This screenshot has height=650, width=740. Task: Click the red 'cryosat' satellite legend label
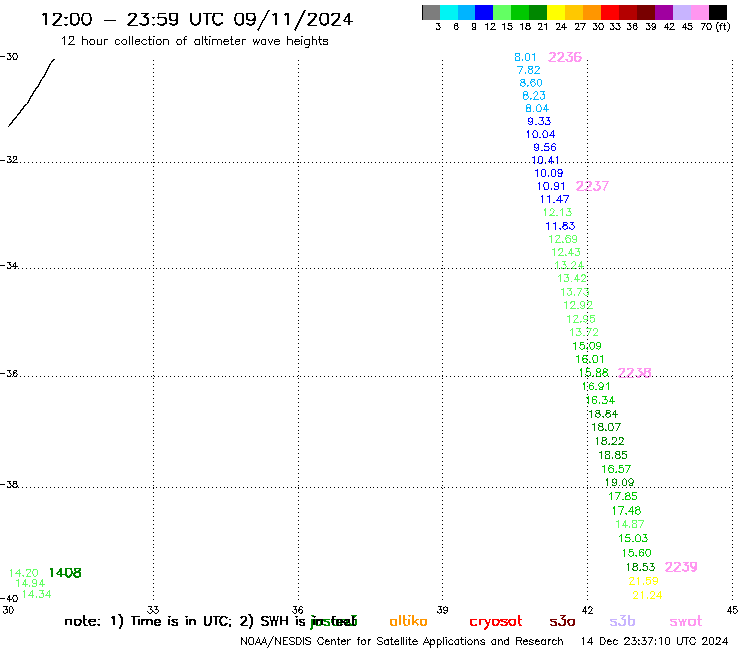coord(496,621)
